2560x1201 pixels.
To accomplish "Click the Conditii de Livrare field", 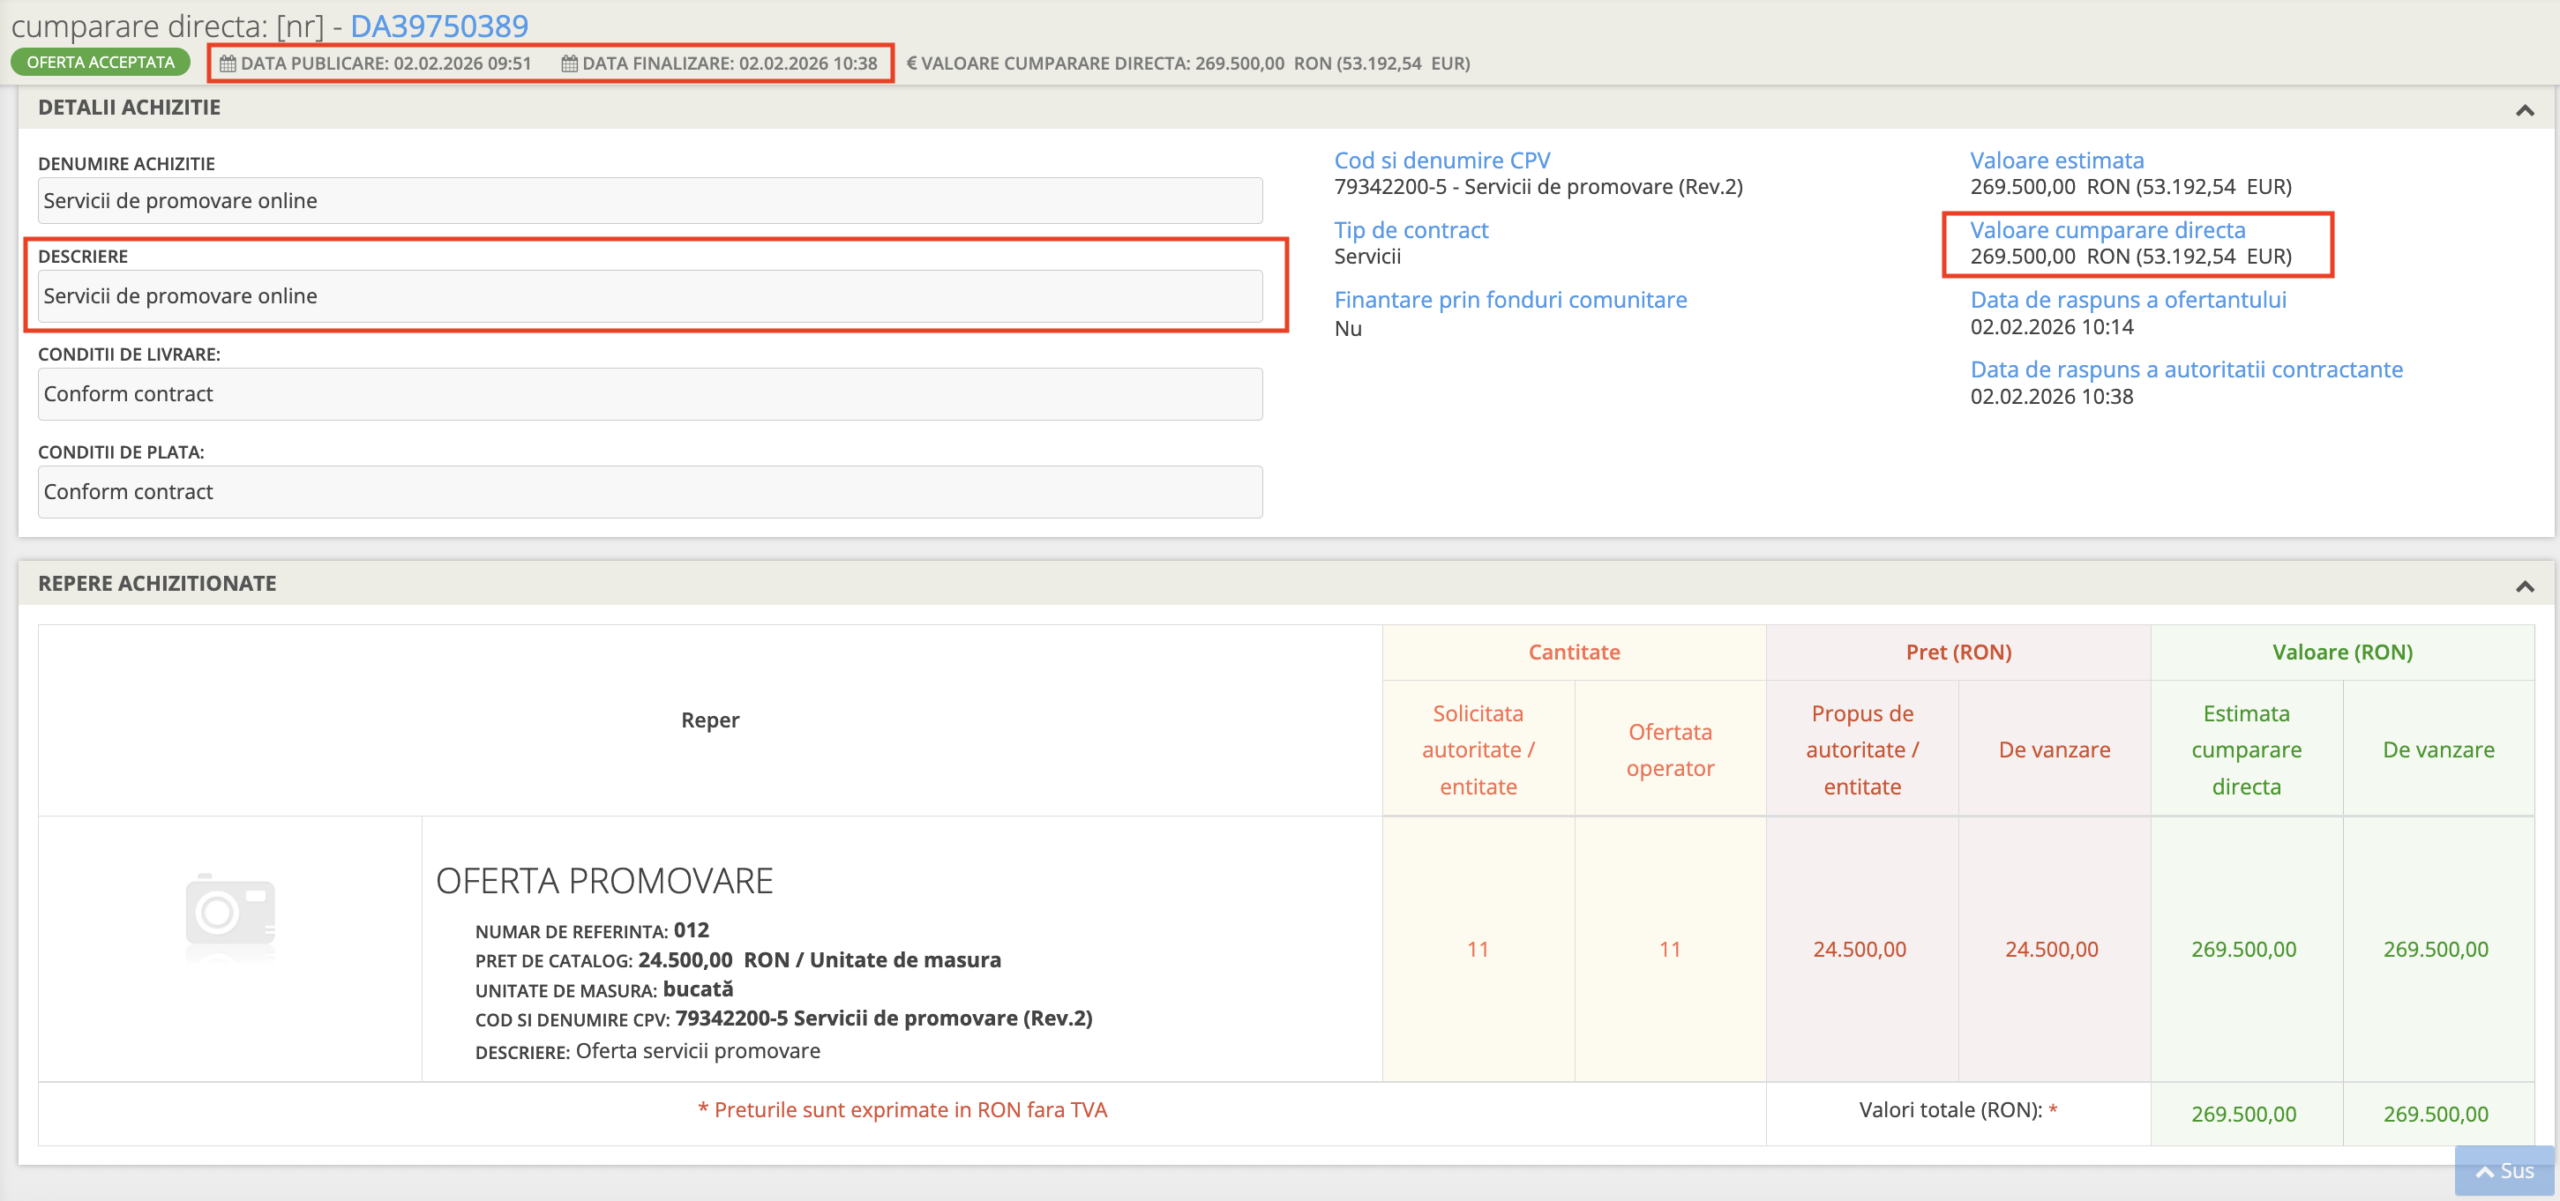I will coord(650,394).
